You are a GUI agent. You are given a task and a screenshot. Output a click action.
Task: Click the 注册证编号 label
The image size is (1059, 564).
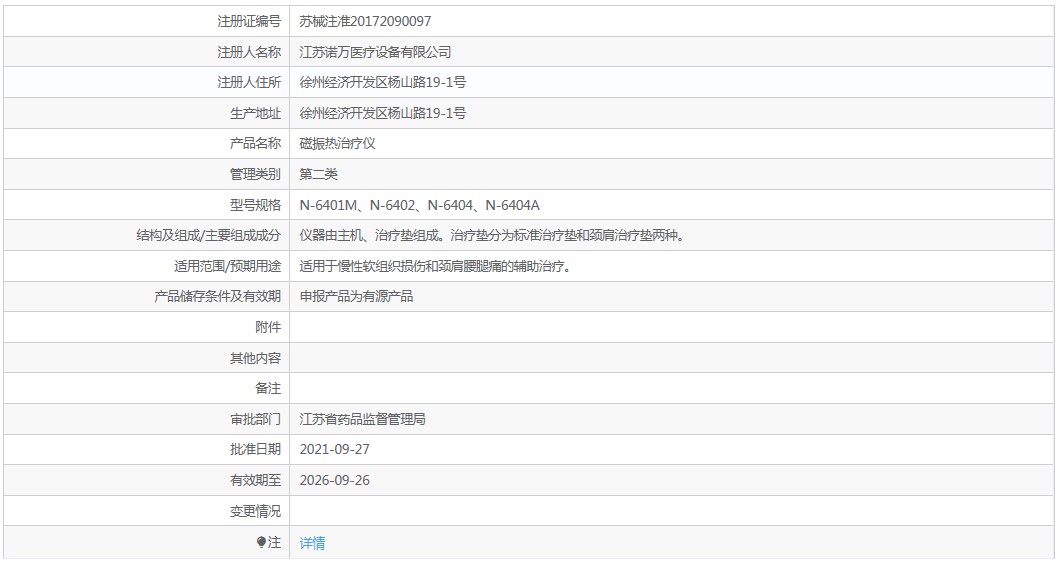tap(249, 21)
